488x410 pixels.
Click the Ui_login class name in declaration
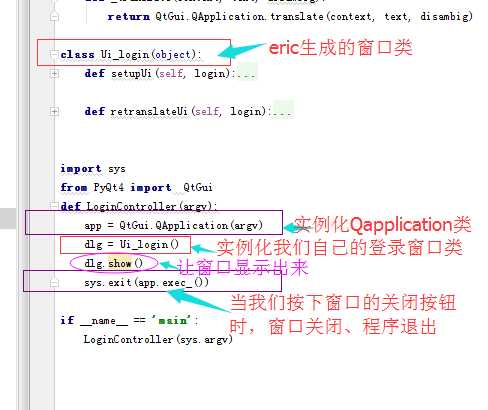click(125, 54)
